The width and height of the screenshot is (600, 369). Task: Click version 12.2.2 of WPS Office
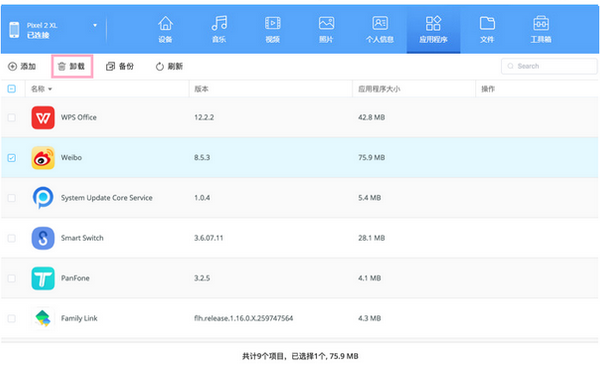pos(204,118)
